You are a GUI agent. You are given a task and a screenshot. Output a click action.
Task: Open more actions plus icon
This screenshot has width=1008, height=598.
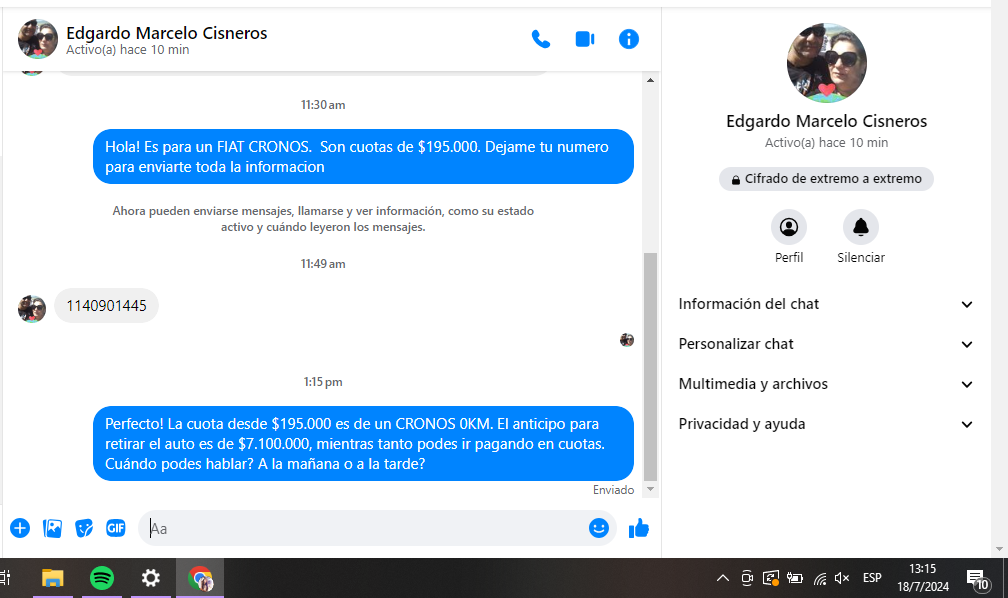[x=20, y=528]
